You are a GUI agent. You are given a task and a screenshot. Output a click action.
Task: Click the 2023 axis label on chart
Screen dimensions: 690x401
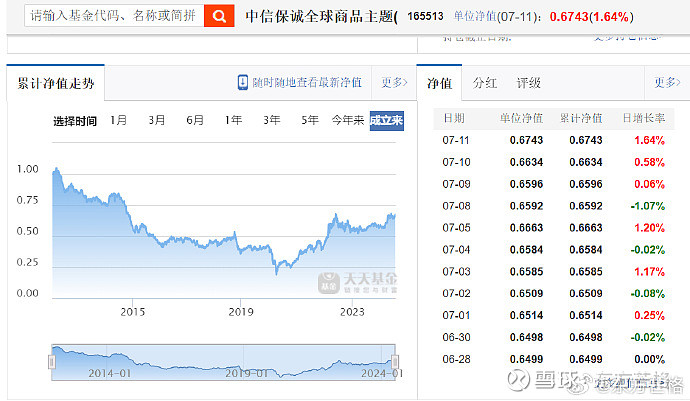point(352,312)
